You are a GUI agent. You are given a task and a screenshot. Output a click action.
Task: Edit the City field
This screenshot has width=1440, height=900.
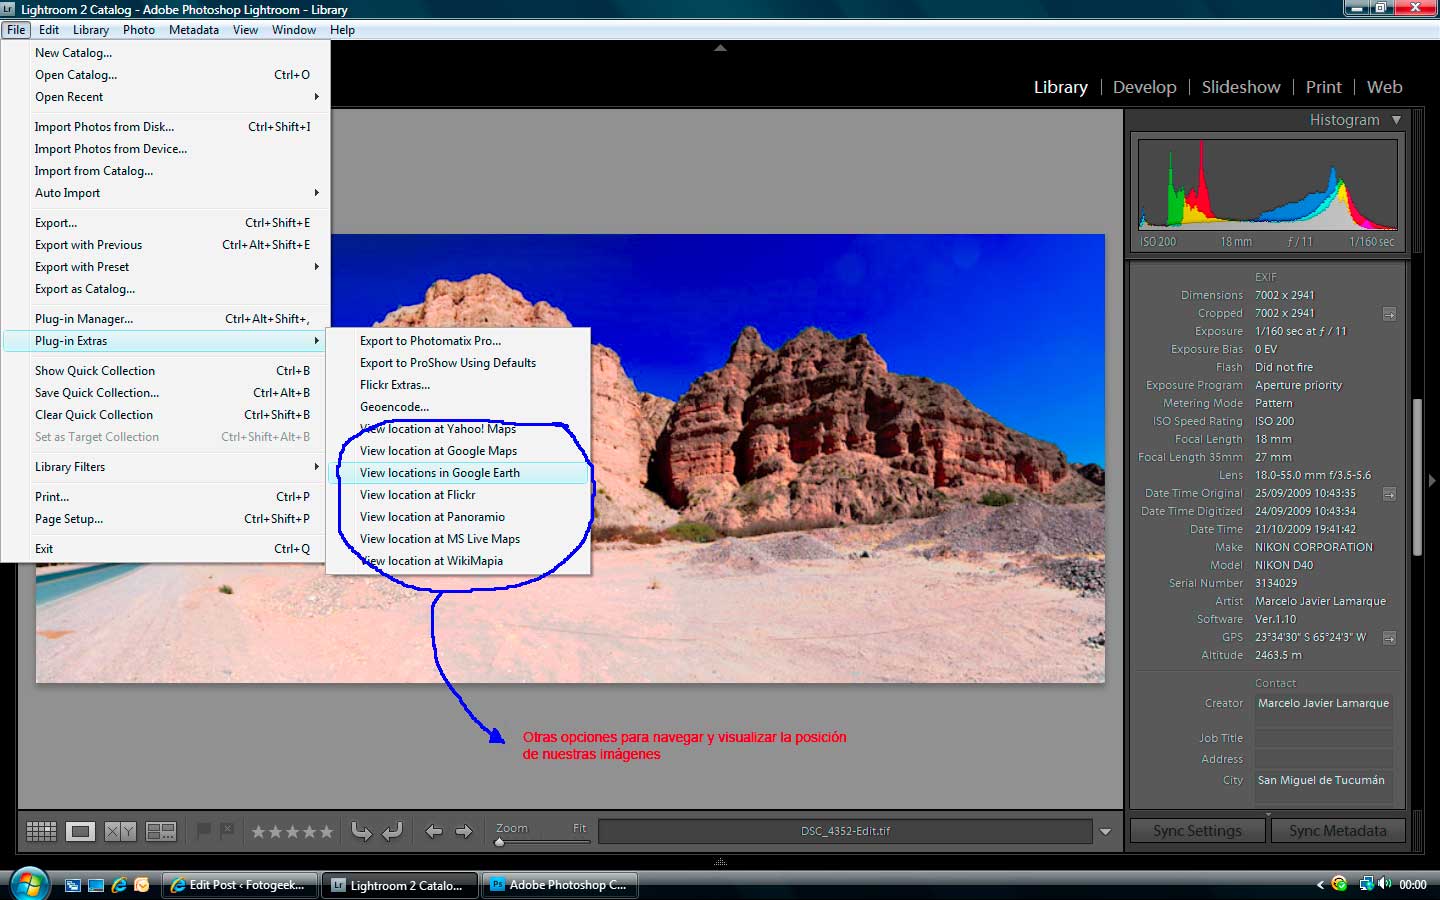pyautogui.click(x=1324, y=786)
